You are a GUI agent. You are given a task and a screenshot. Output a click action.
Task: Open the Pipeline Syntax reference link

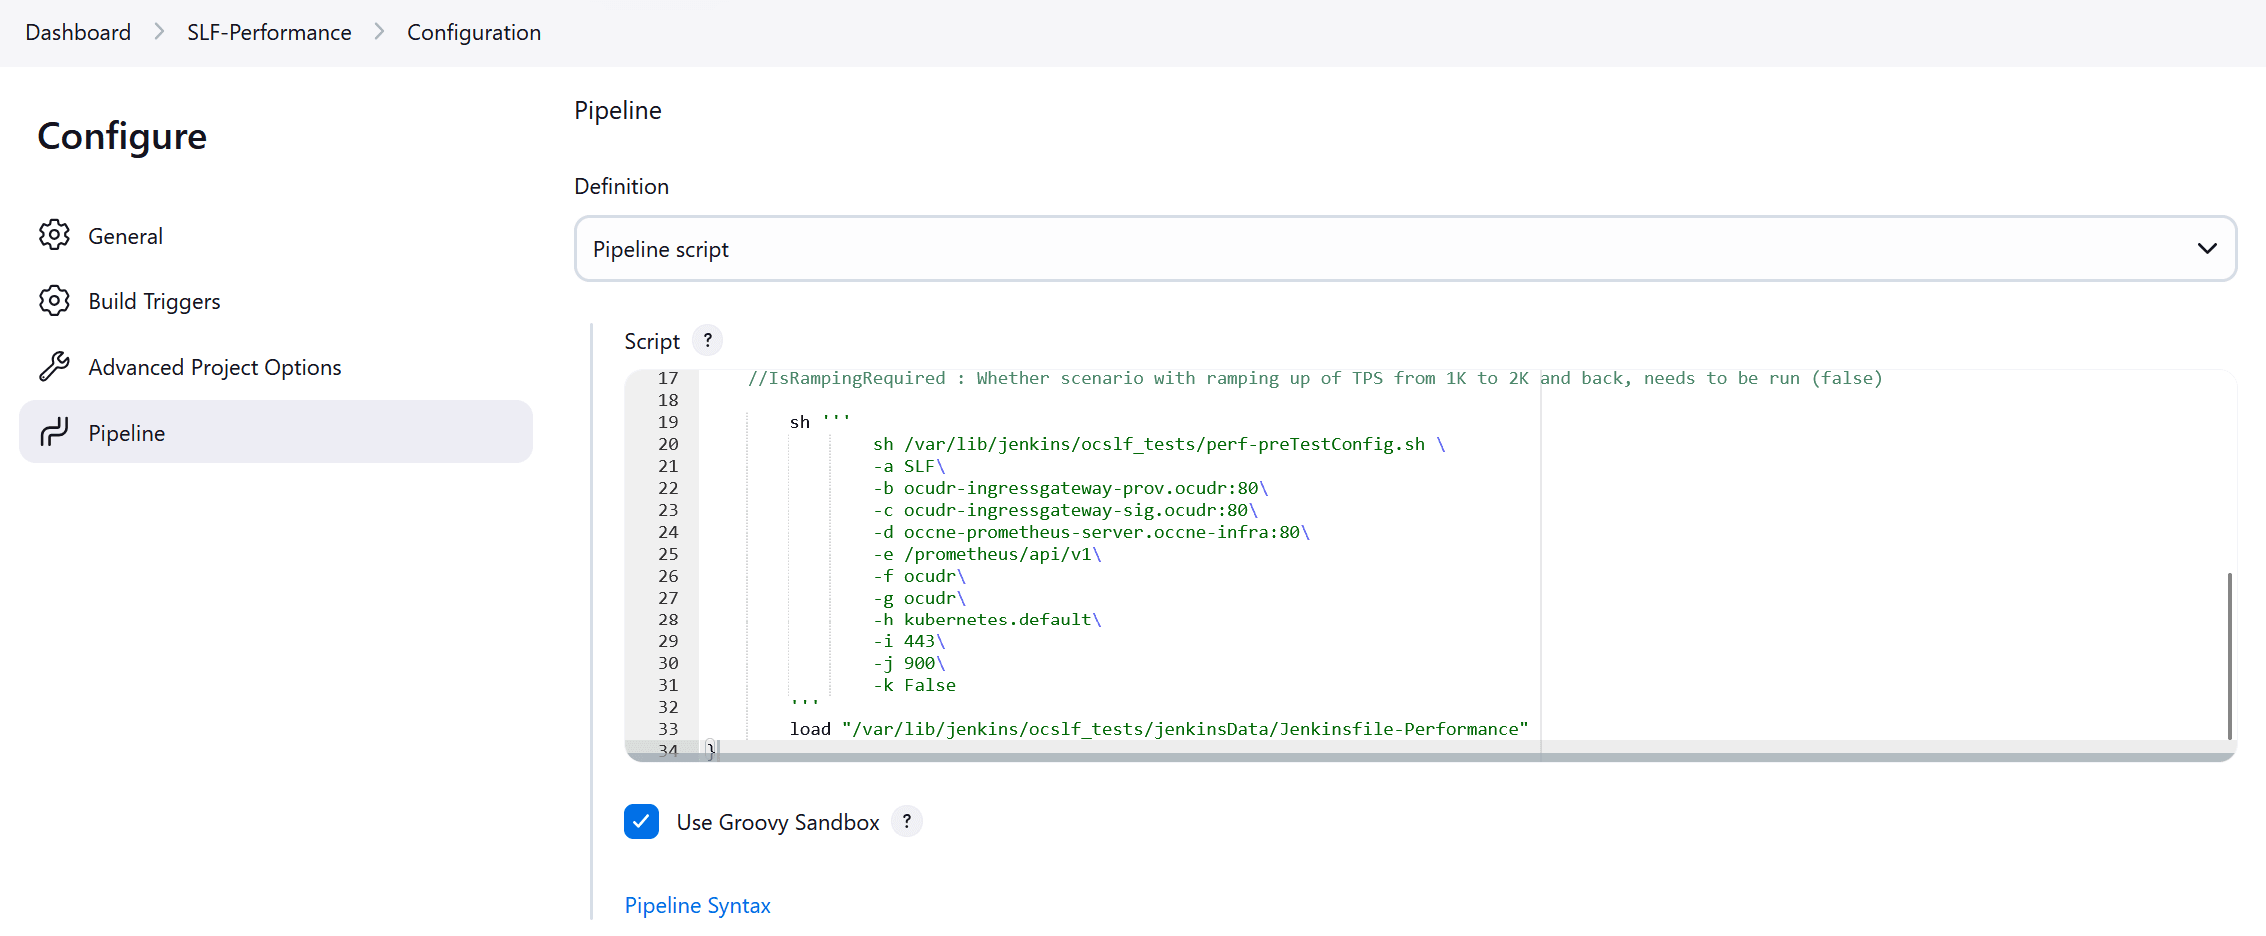697,904
